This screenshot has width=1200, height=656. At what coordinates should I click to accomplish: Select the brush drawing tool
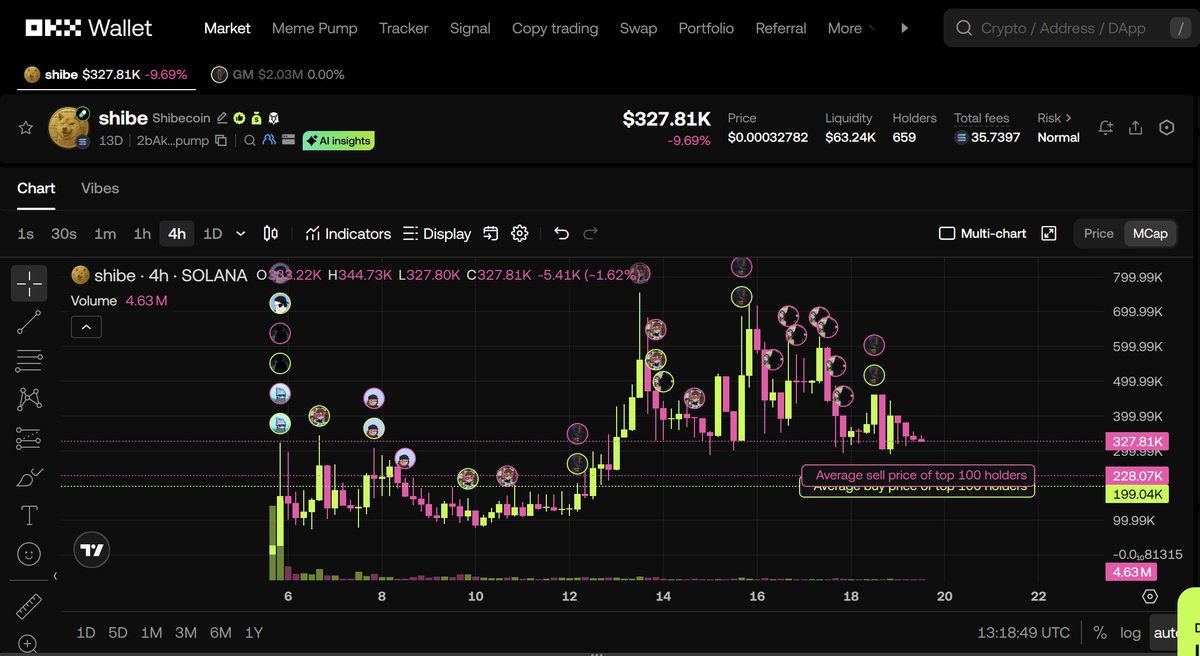pyautogui.click(x=30, y=477)
